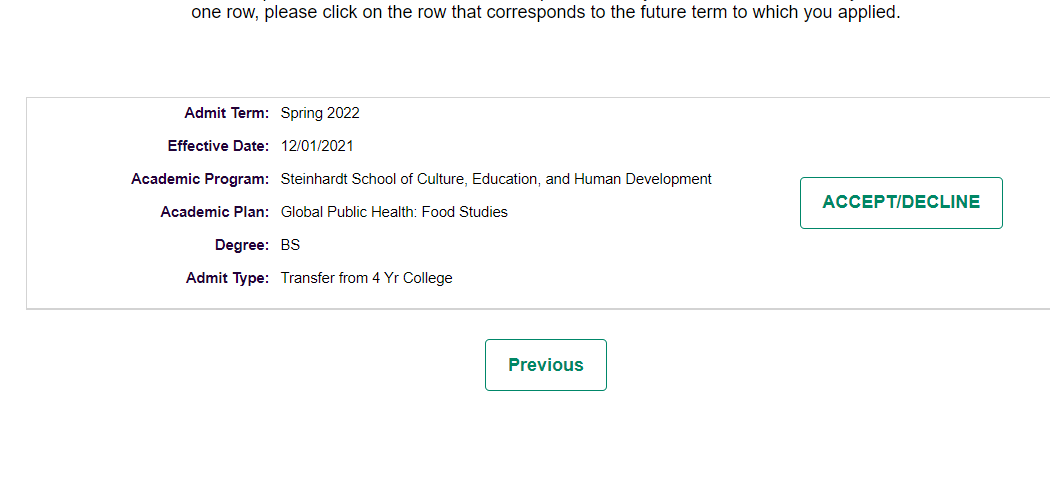Click the Admit Term label
This screenshot has width=1050, height=492.
tap(227, 113)
